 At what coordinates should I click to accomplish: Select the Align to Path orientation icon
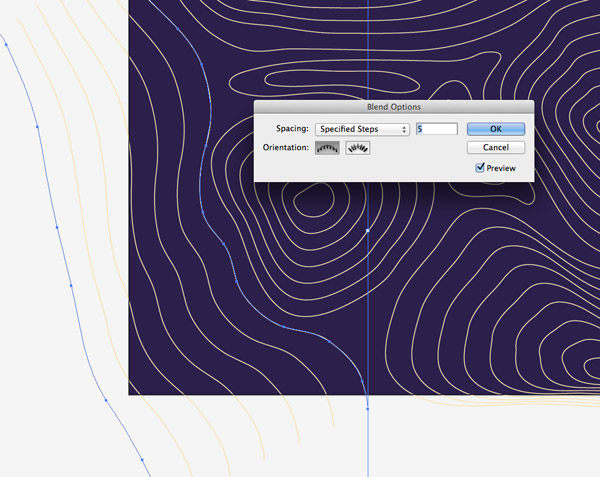[x=358, y=148]
